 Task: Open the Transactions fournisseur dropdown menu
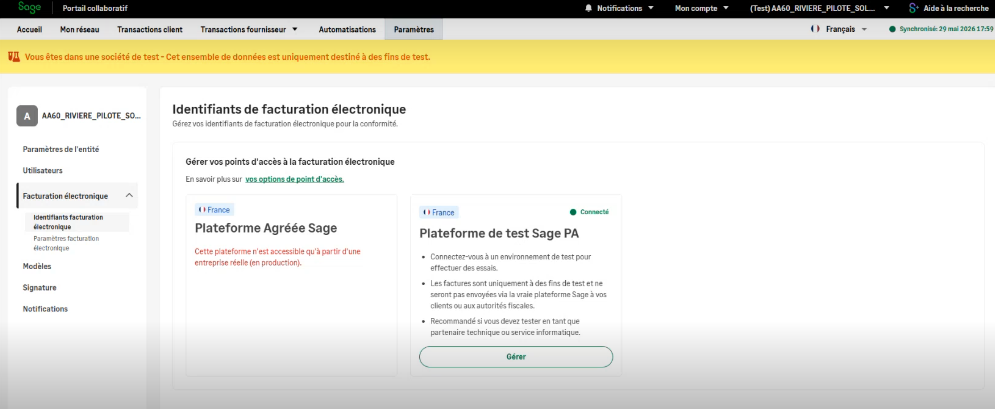pos(249,29)
